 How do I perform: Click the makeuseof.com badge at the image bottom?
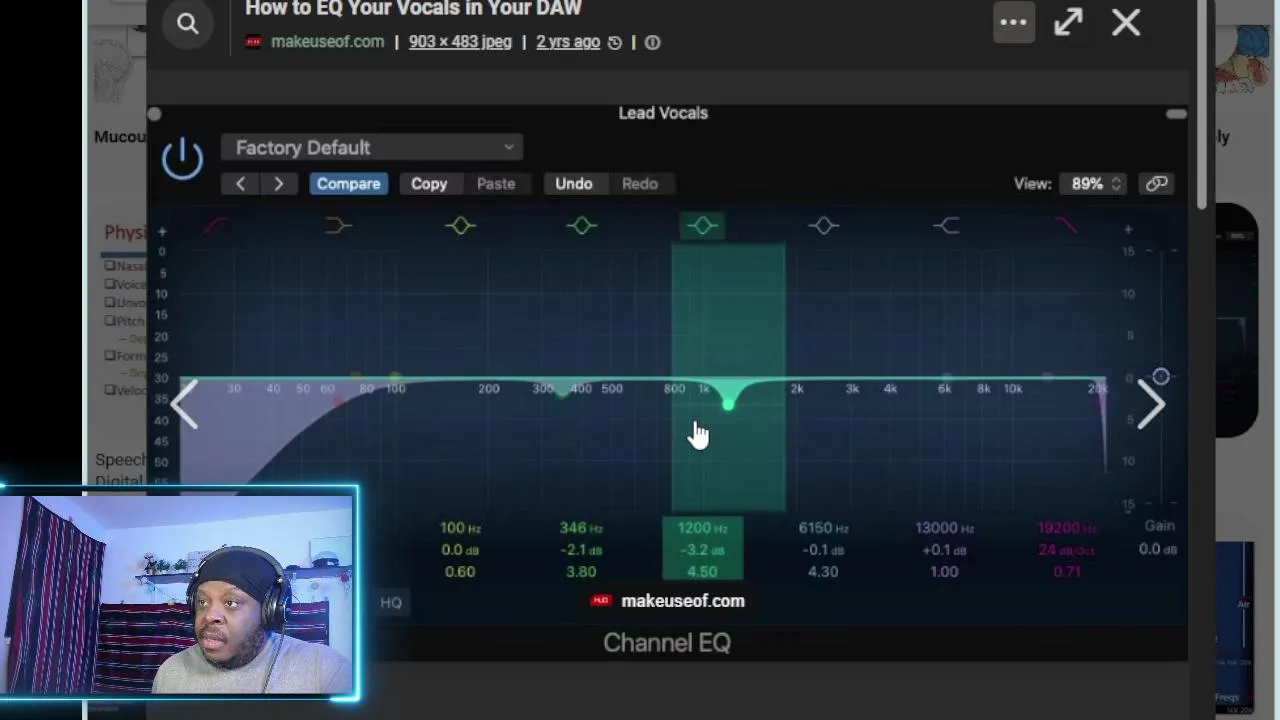click(668, 601)
